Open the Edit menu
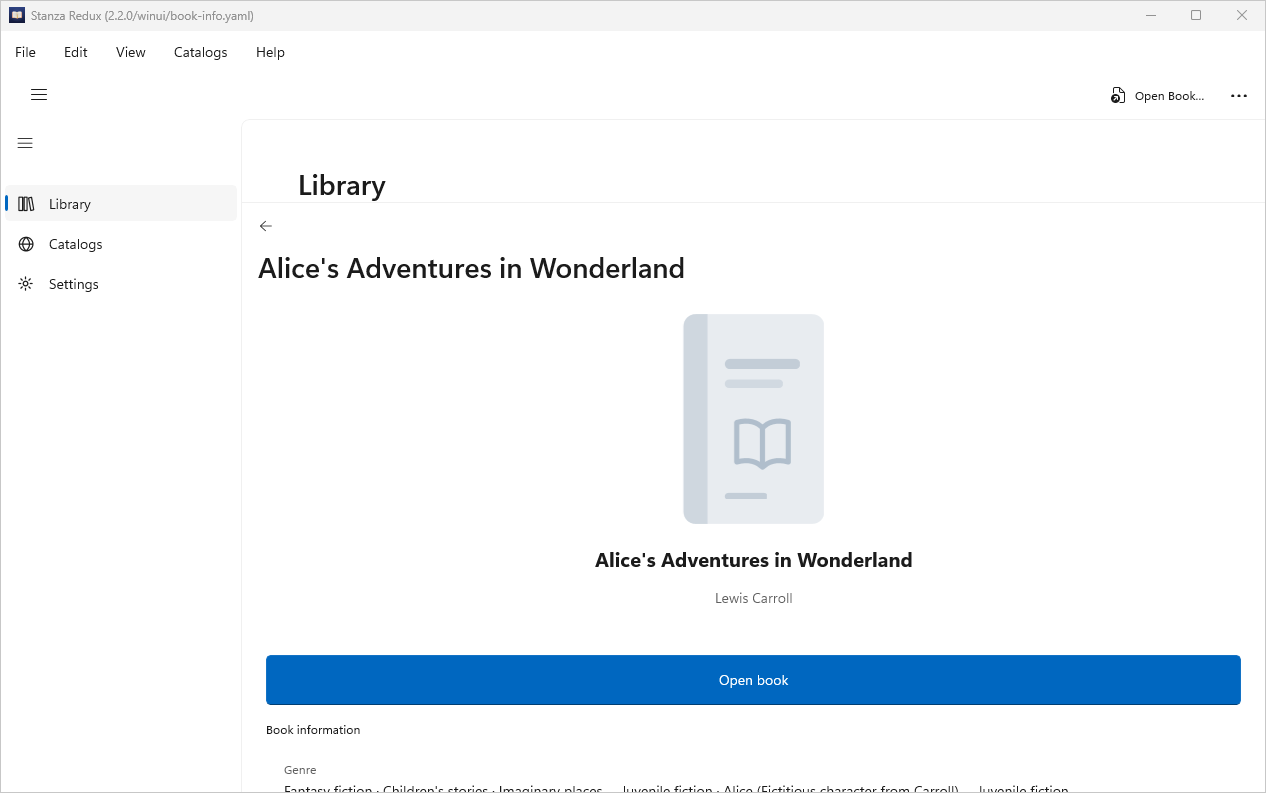The height and width of the screenshot is (793, 1266). click(x=76, y=52)
